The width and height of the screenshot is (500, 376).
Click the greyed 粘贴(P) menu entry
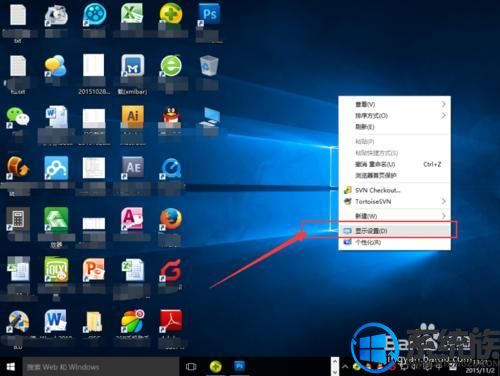(394, 141)
